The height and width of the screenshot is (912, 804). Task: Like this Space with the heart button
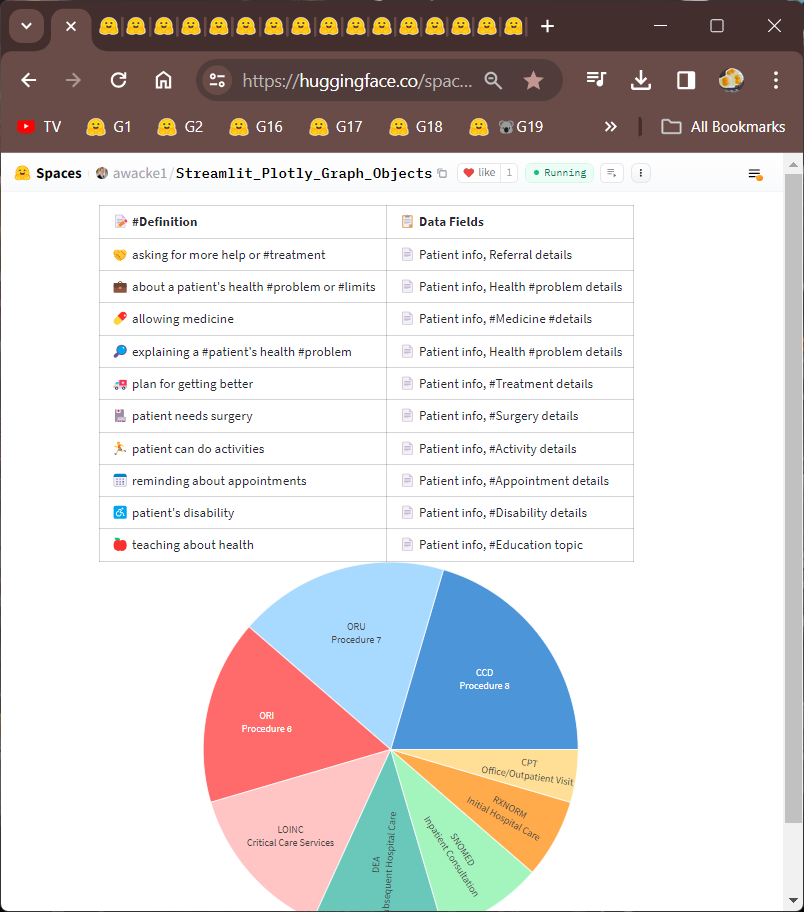(x=479, y=173)
